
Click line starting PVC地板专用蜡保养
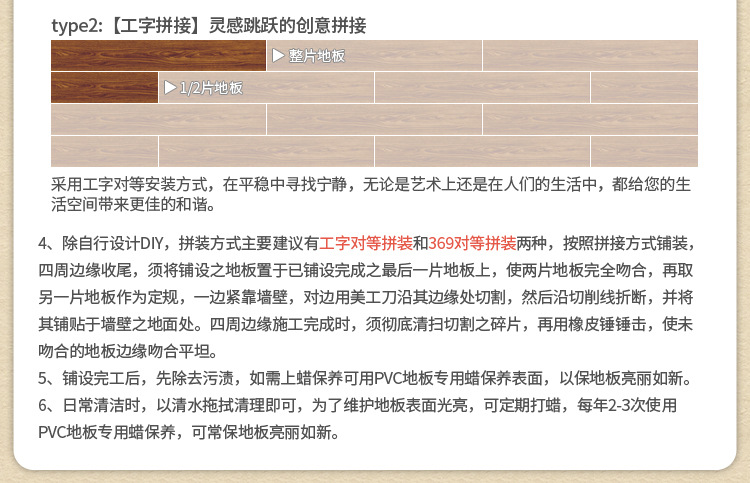[189, 432]
